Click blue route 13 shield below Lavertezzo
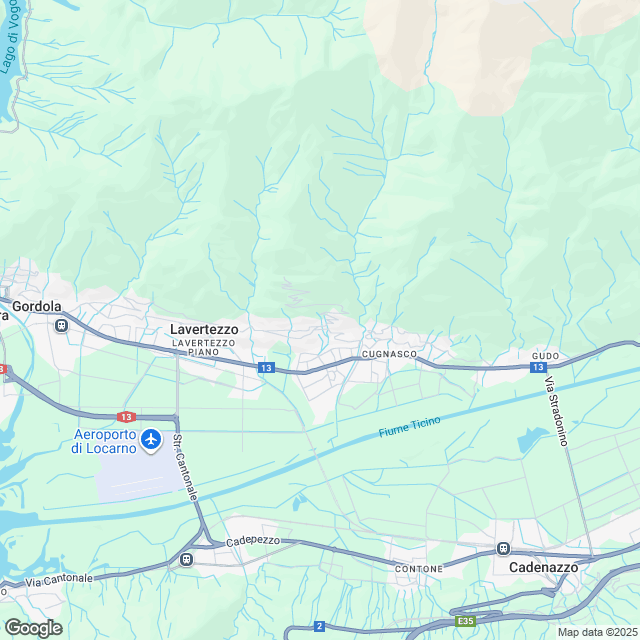640x640 pixels. point(266,368)
